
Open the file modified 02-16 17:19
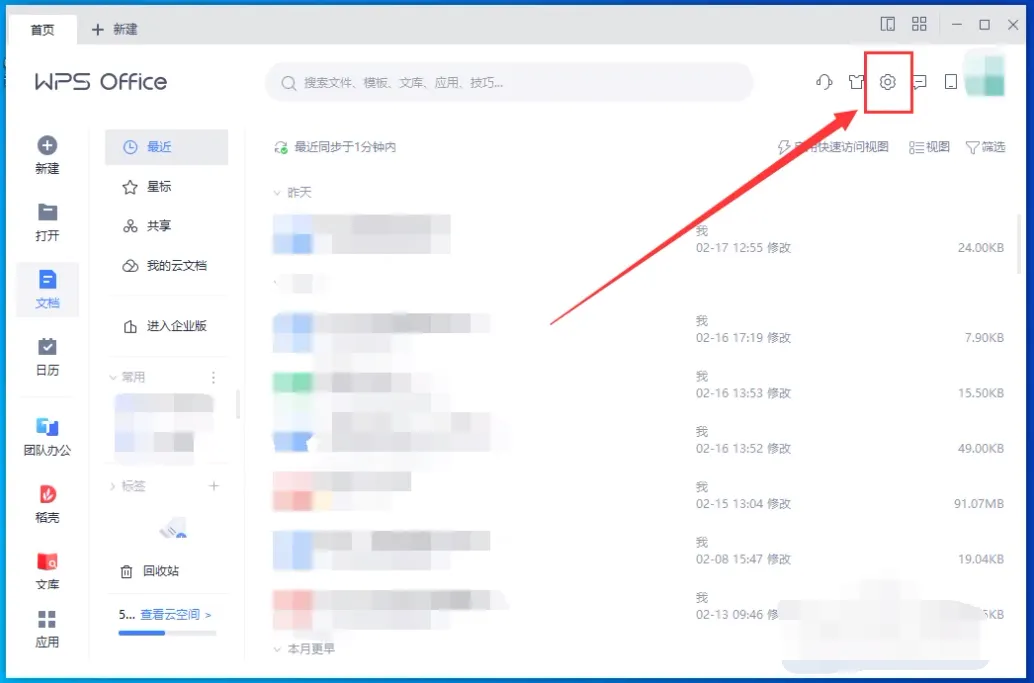point(638,330)
